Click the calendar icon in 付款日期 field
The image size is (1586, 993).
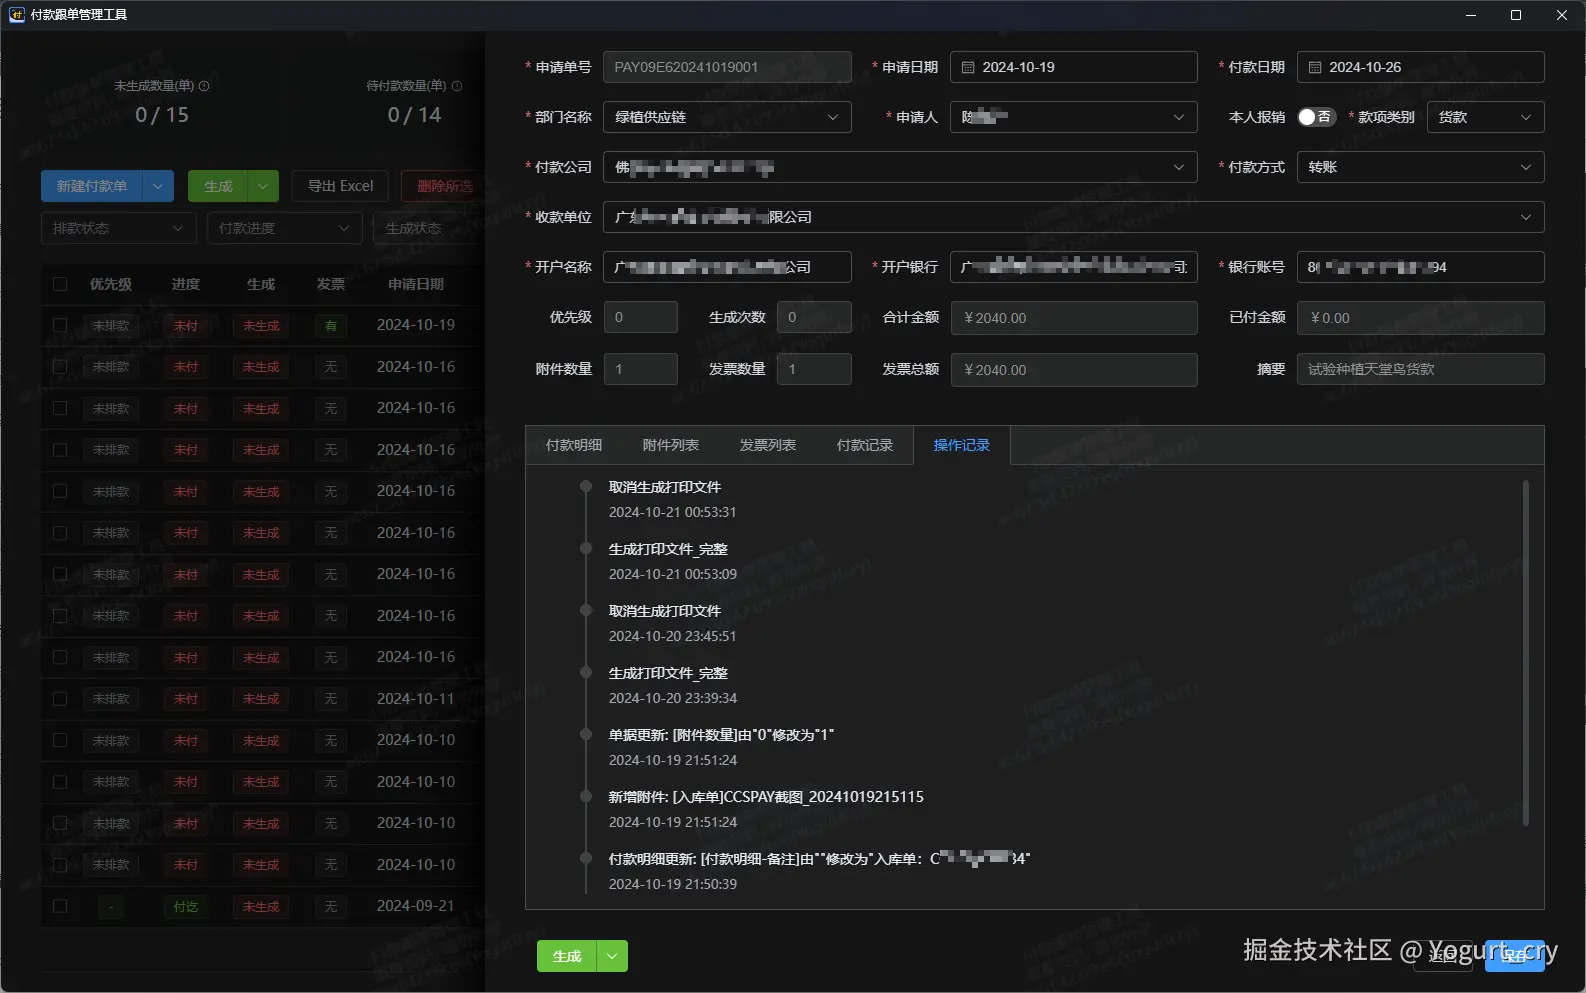pos(1315,67)
